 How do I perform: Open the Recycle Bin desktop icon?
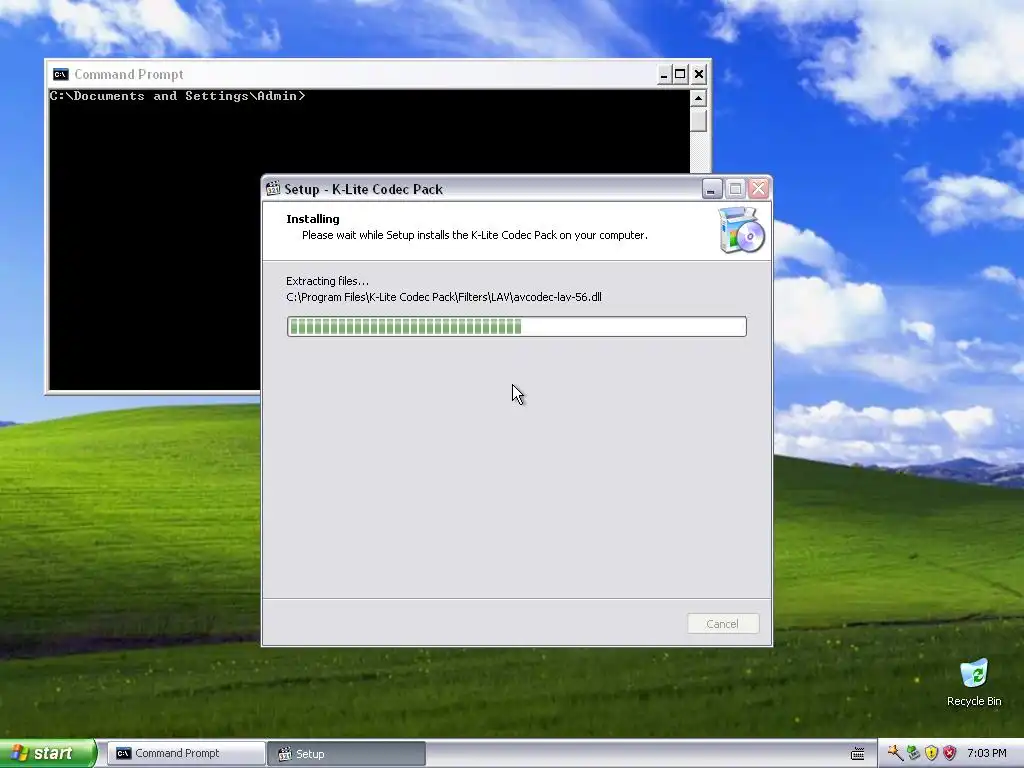point(974,682)
